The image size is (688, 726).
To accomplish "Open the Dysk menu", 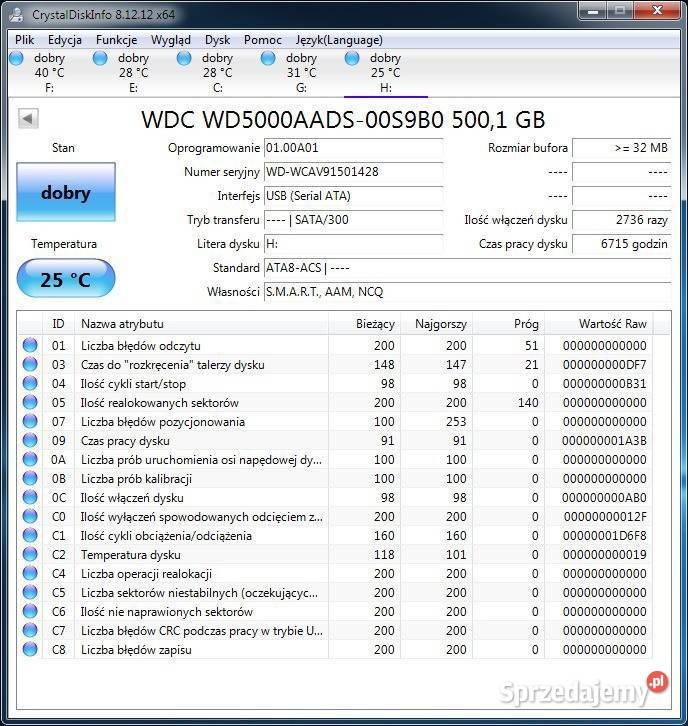I will click(x=217, y=40).
